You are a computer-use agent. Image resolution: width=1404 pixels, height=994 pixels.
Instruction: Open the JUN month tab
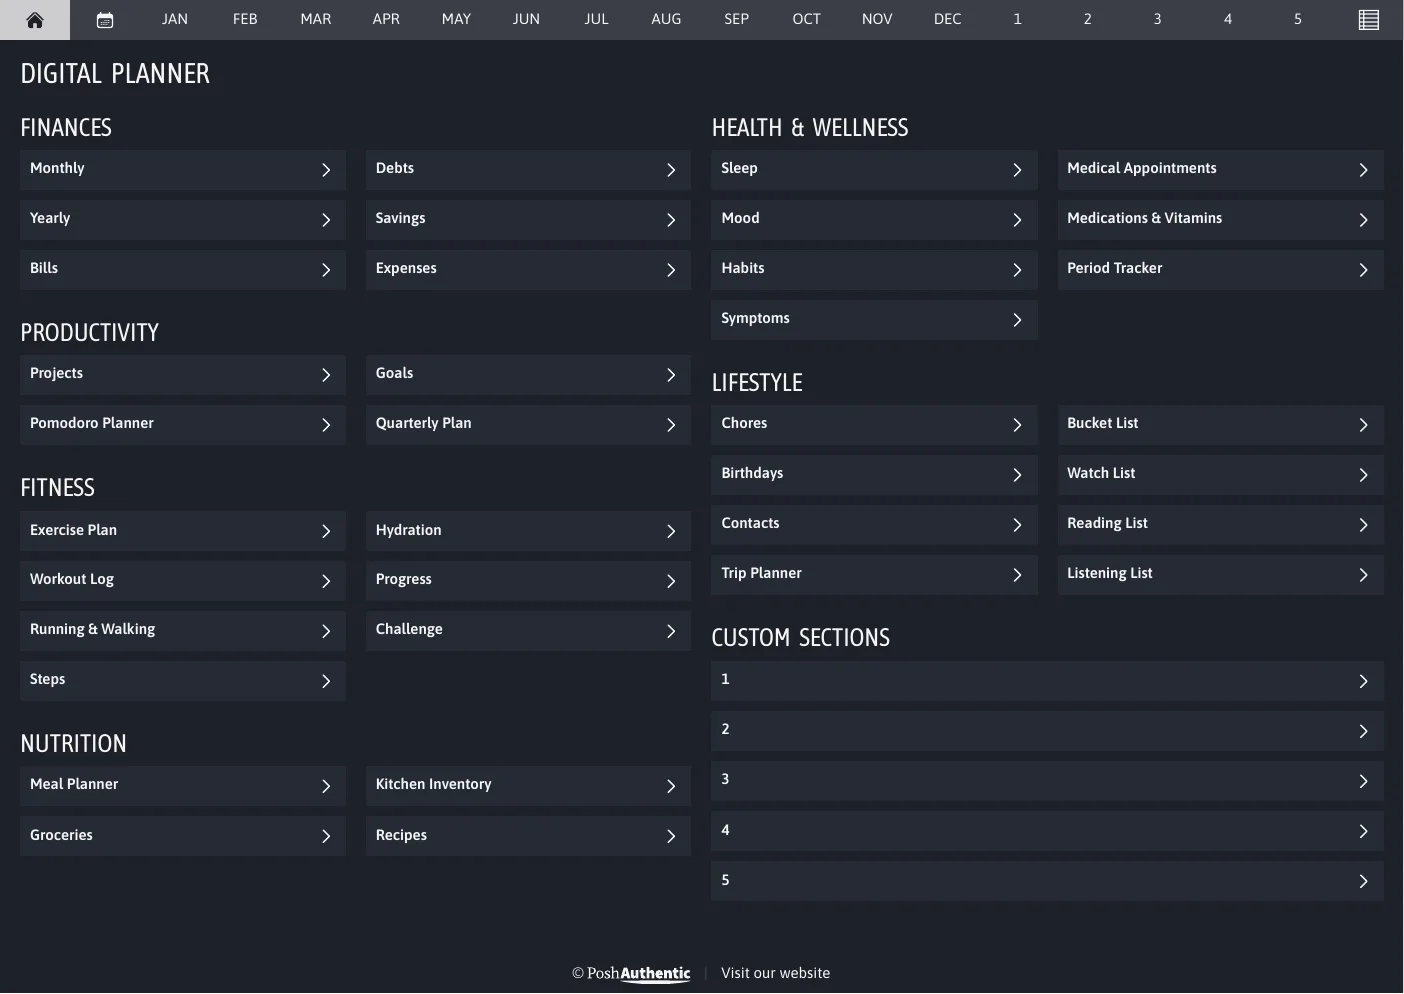tap(526, 19)
